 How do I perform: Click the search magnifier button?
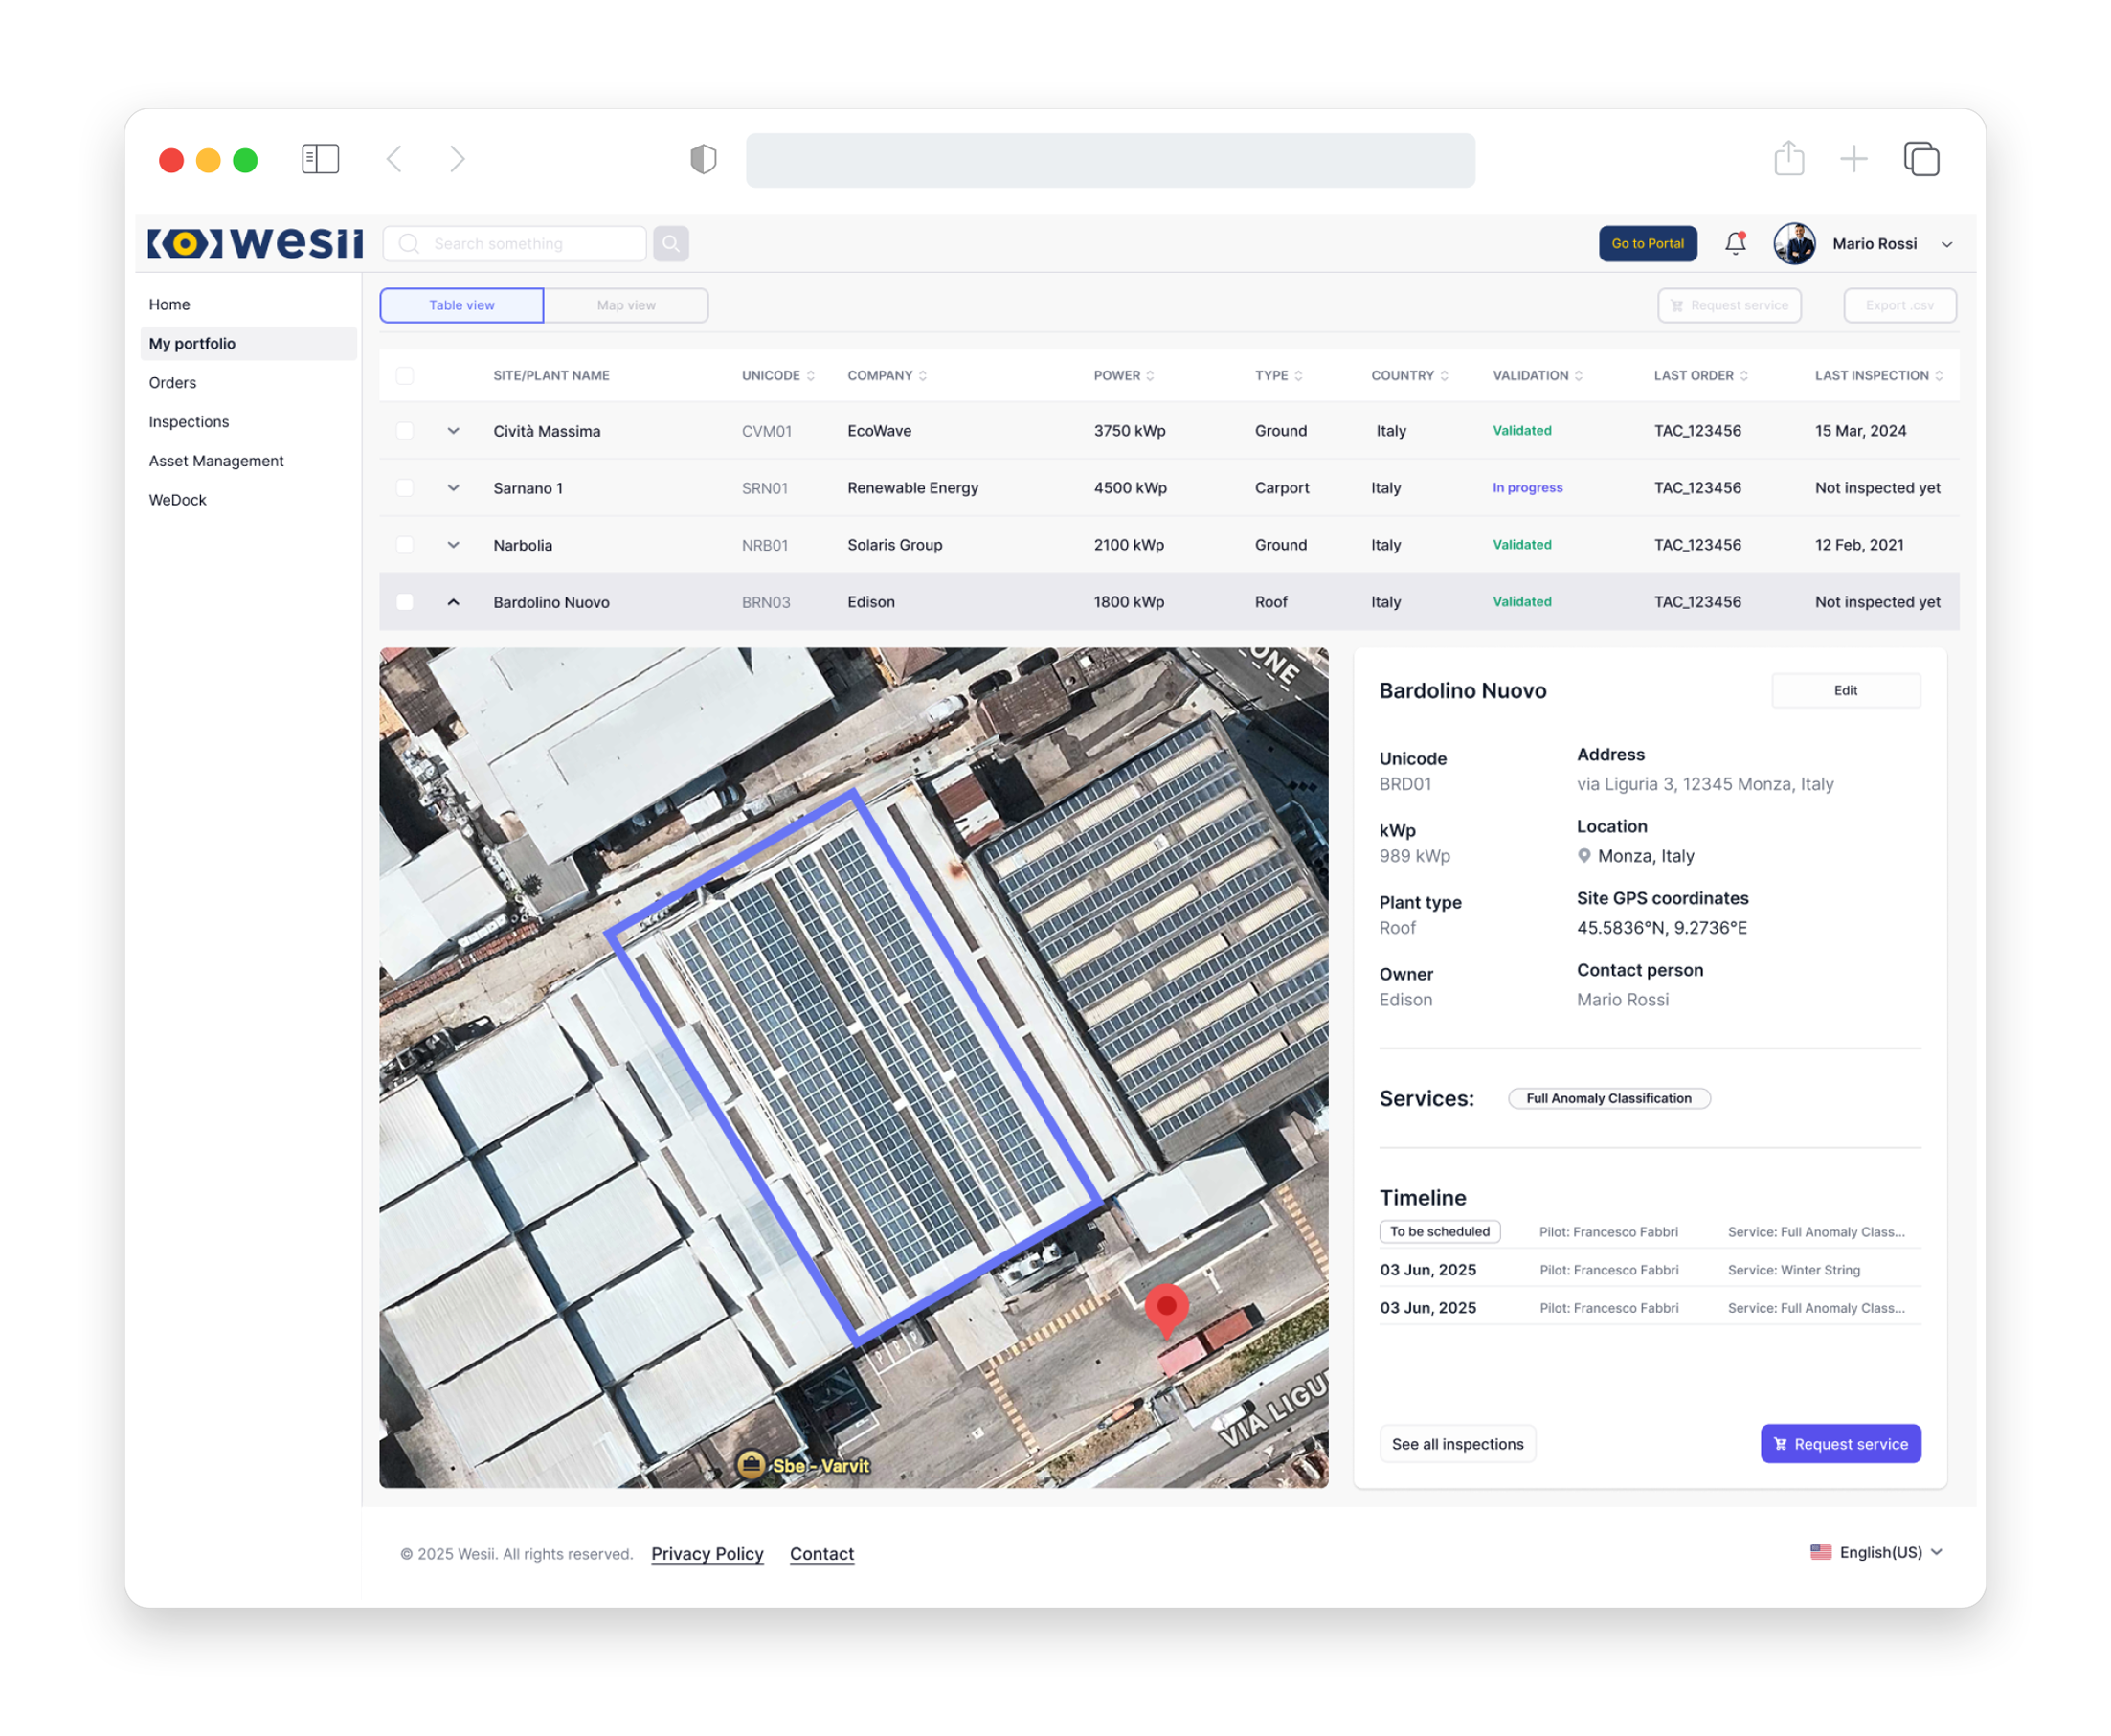(x=671, y=243)
